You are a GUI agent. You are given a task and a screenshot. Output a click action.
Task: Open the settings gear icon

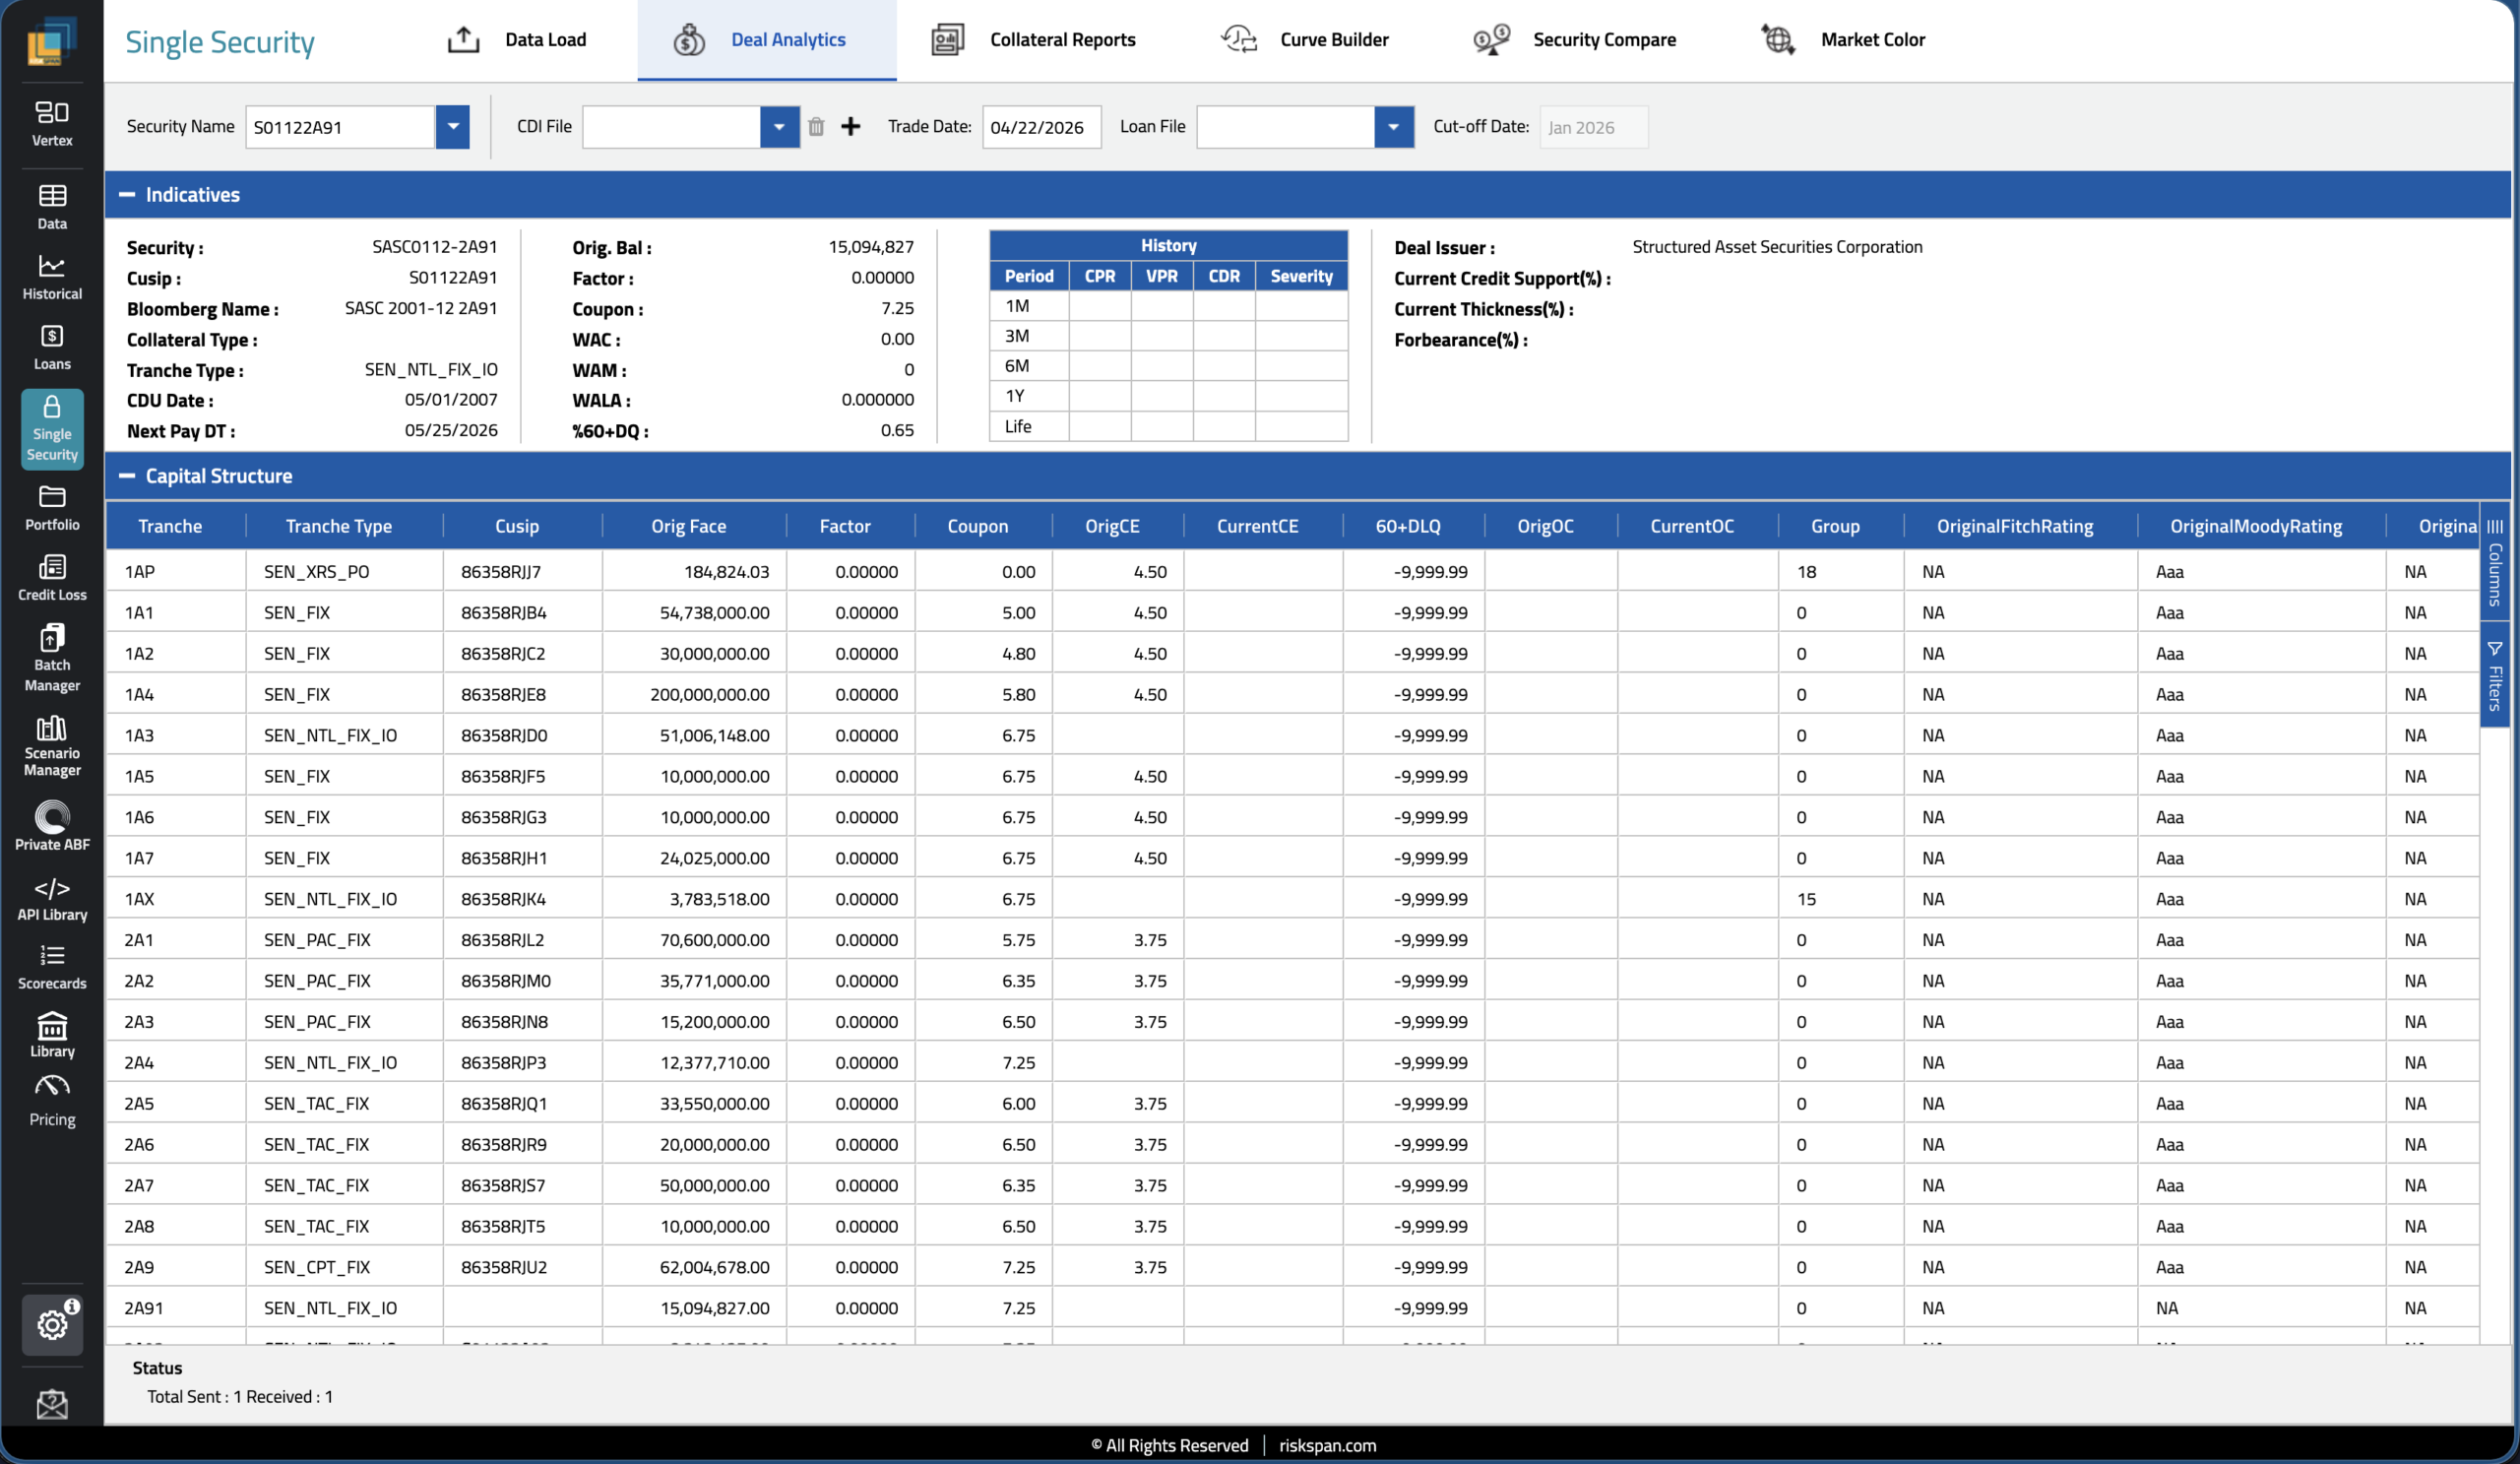click(x=52, y=1324)
